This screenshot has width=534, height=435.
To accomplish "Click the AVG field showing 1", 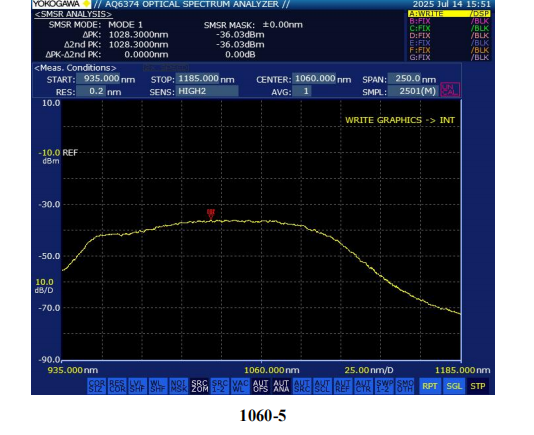I will pos(302,91).
